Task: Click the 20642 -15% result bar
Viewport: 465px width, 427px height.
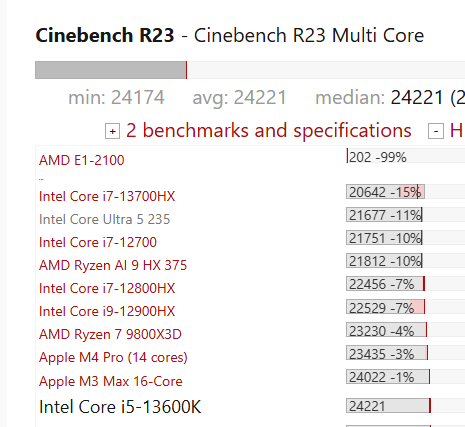Action: [x=385, y=192]
